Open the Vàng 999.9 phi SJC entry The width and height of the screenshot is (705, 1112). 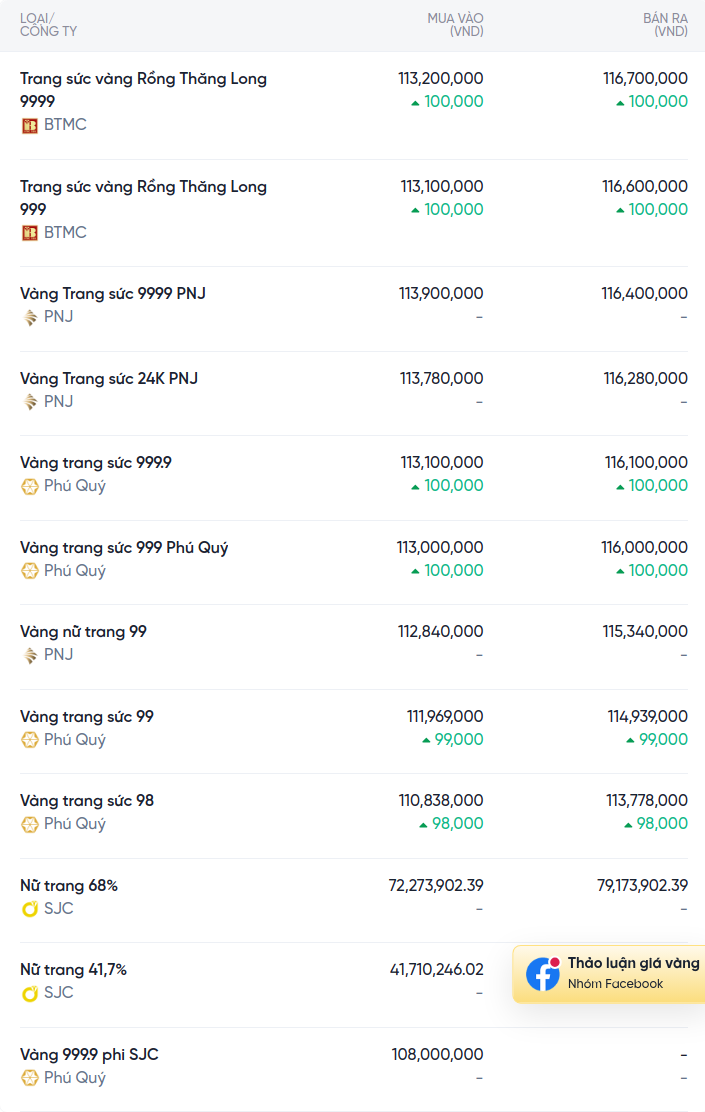[89, 1055]
